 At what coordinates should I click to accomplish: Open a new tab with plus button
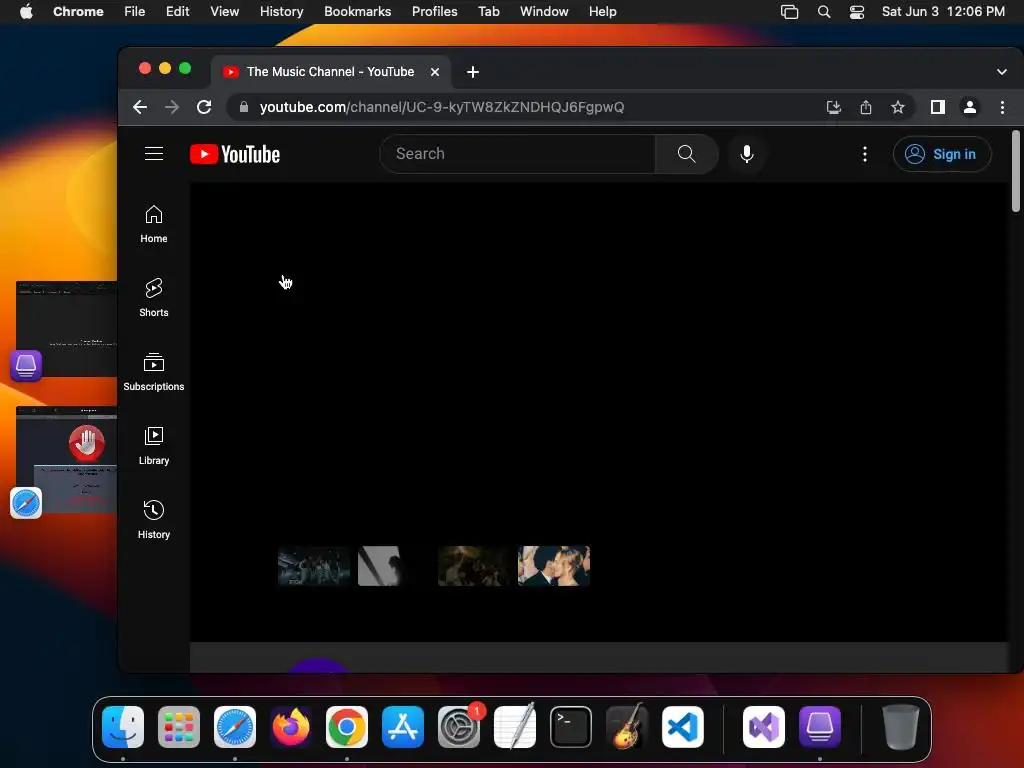click(x=473, y=72)
